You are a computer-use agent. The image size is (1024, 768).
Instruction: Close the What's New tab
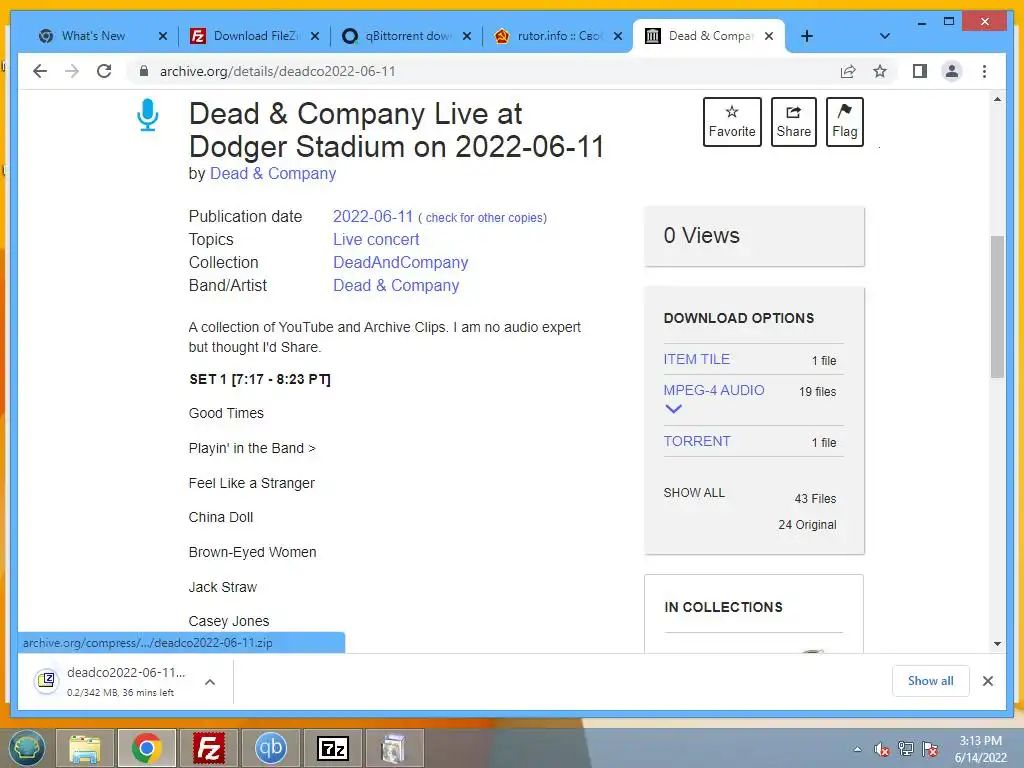(163, 36)
